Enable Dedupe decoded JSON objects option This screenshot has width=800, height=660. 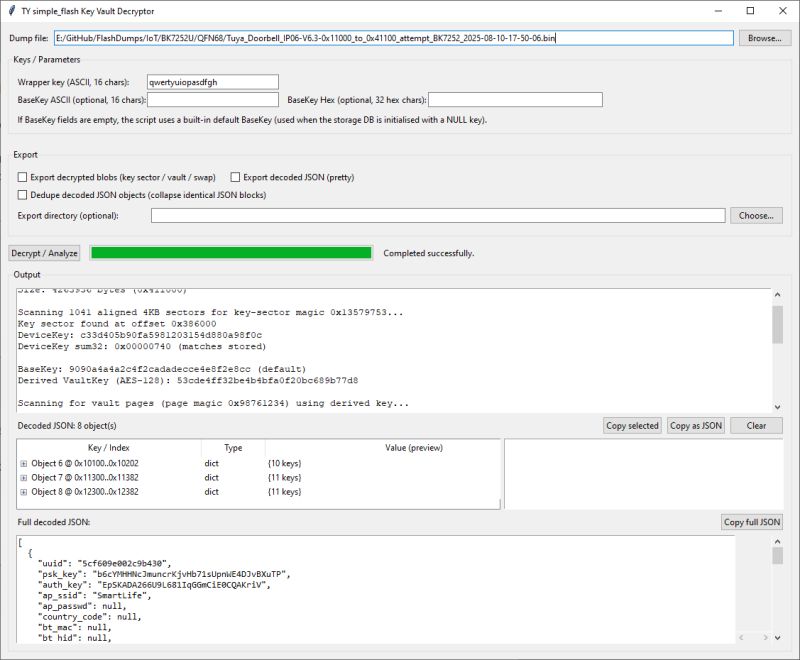(21, 194)
